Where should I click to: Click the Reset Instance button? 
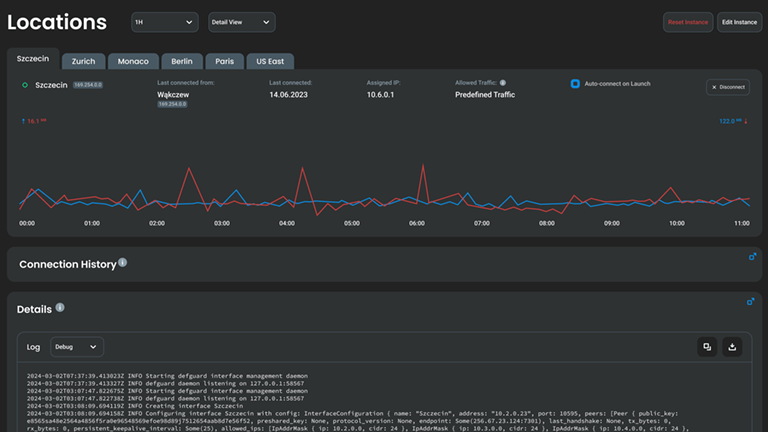[687, 22]
